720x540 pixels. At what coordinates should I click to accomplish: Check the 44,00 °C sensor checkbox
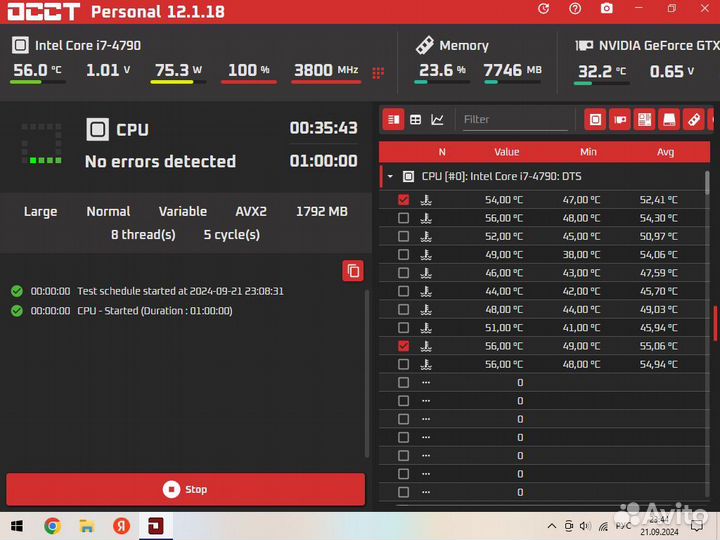pos(404,291)
